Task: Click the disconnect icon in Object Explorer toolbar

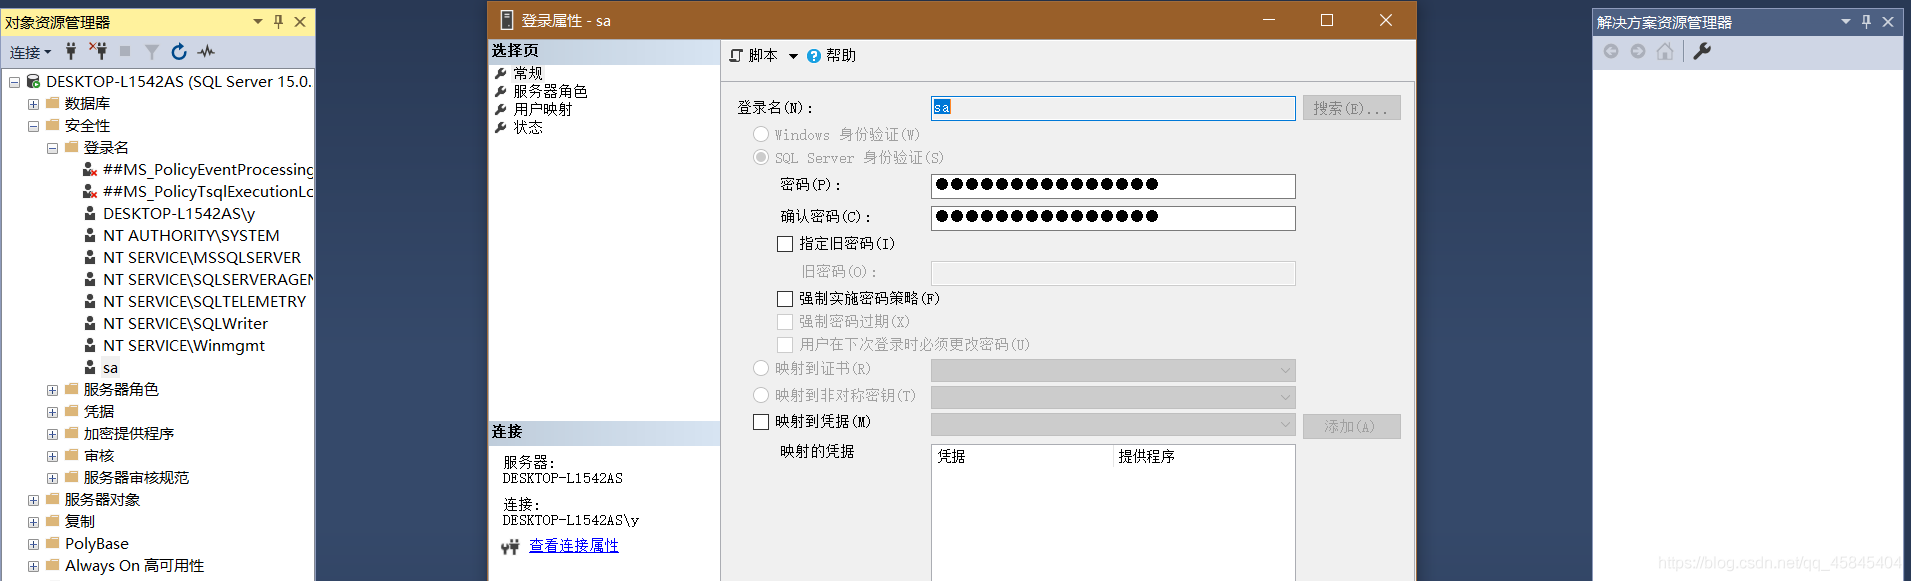Action: pyautogui.click(x=98, y=51)
